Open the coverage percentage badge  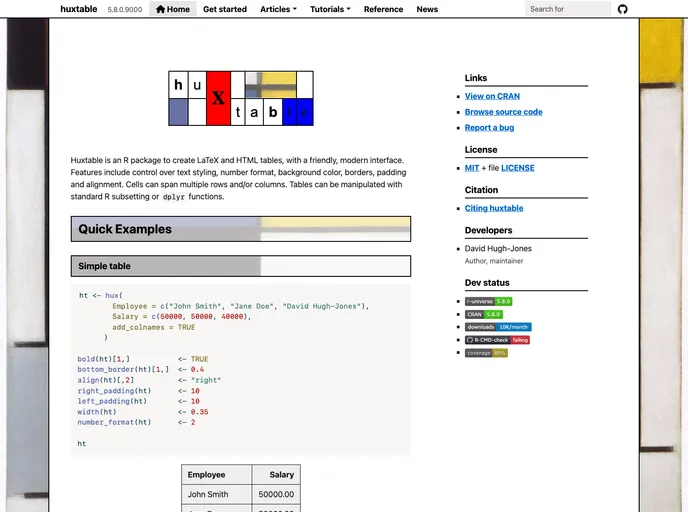coord(486,353)
